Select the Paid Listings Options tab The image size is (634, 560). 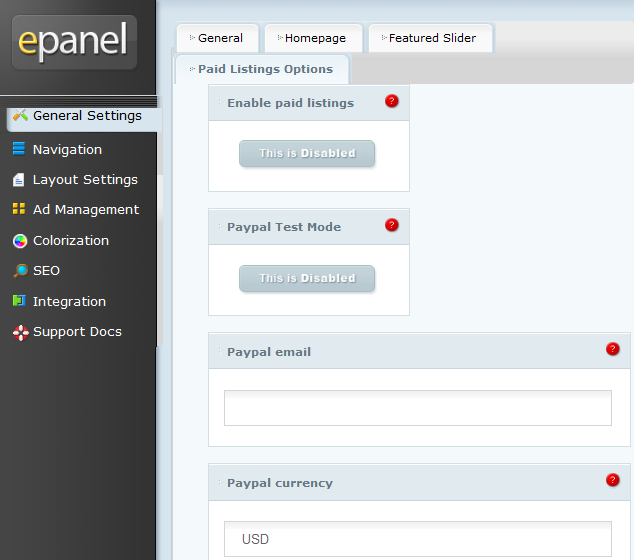[262, 69]
